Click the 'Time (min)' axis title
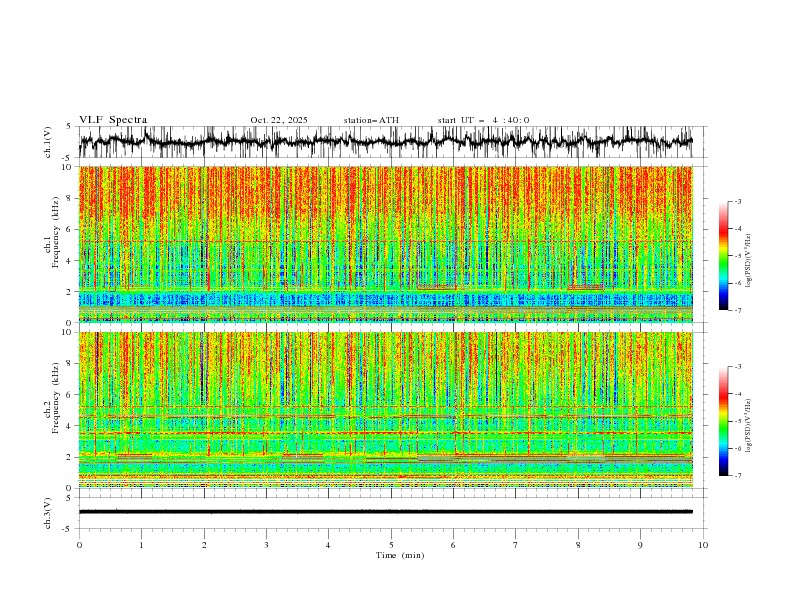Image resolution: width=792 pixels, height=612 pixels. tap(400, 555)
